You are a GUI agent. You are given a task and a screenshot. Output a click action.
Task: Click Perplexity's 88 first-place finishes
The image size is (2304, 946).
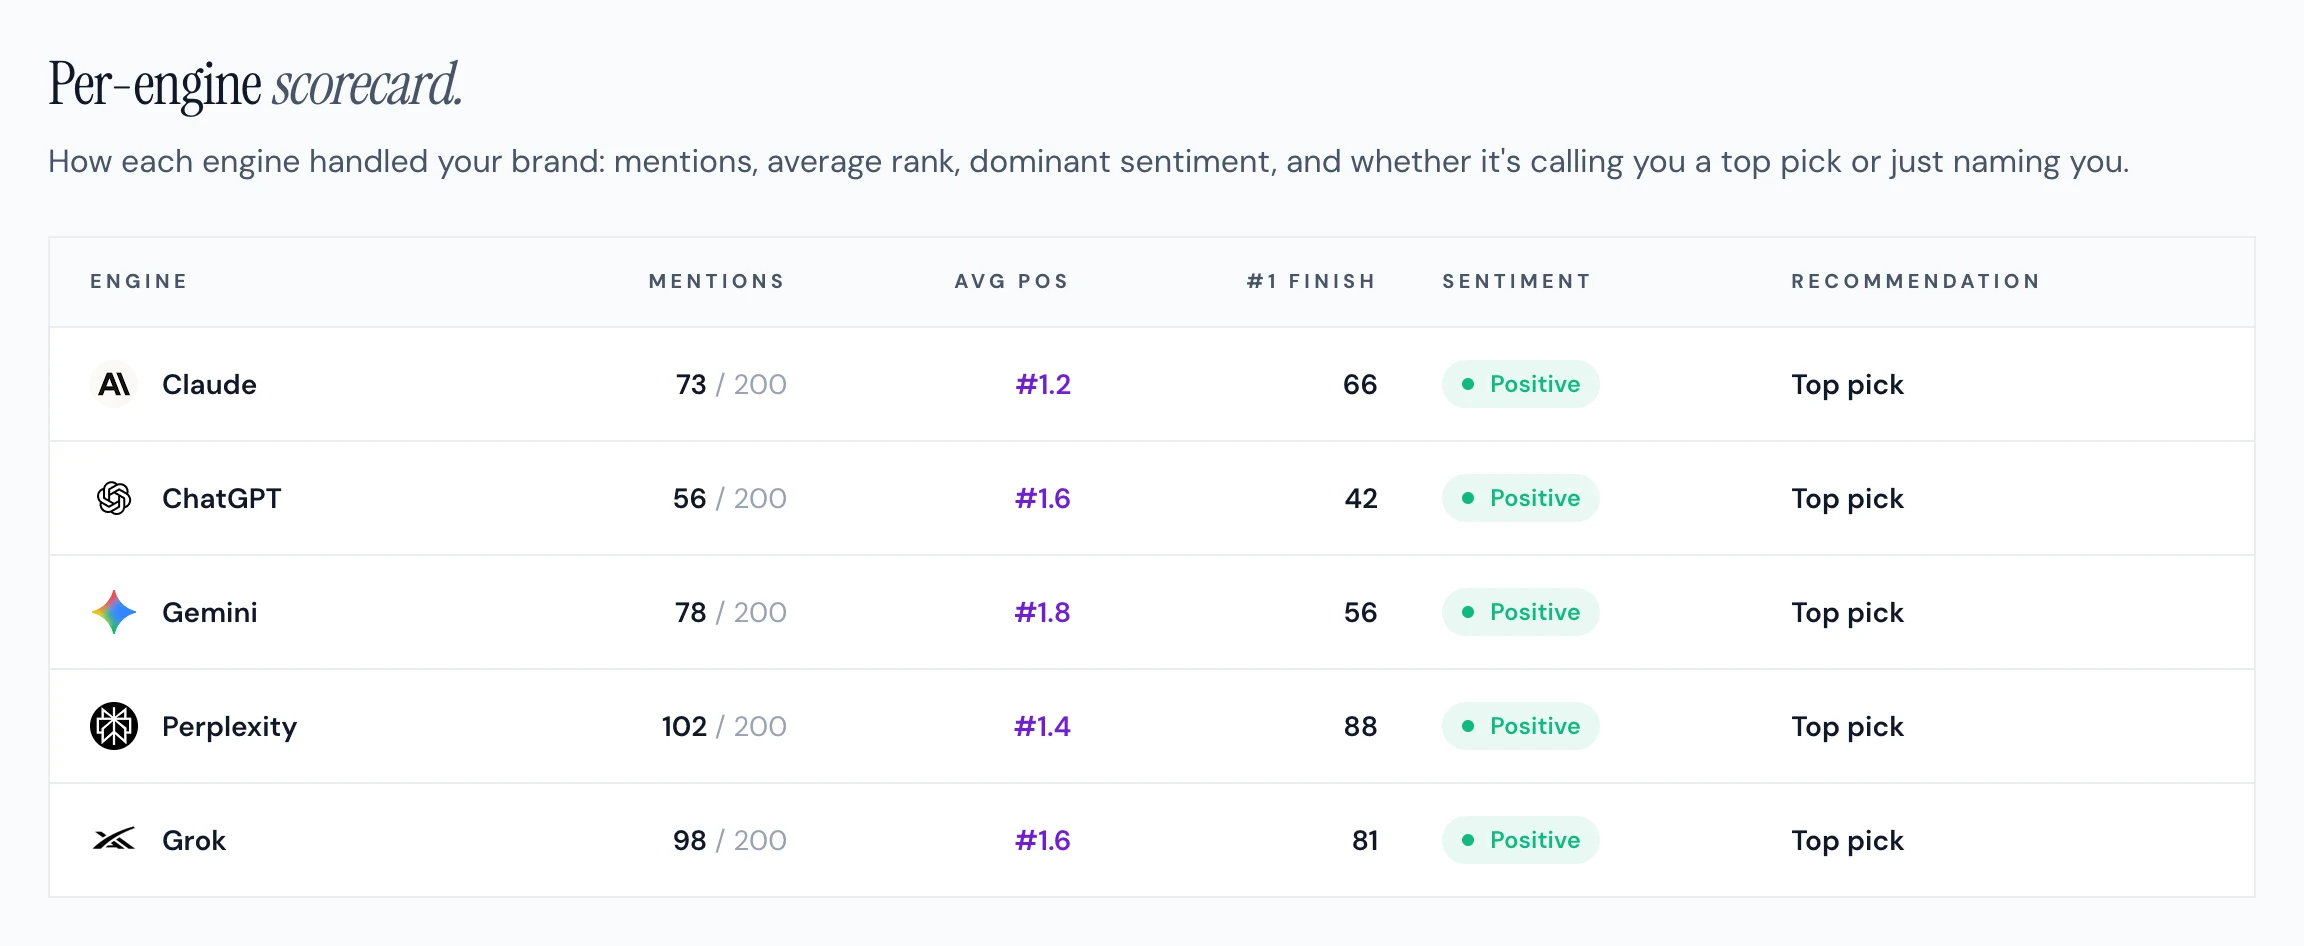pyautogui.click(x=1360, y=726)
